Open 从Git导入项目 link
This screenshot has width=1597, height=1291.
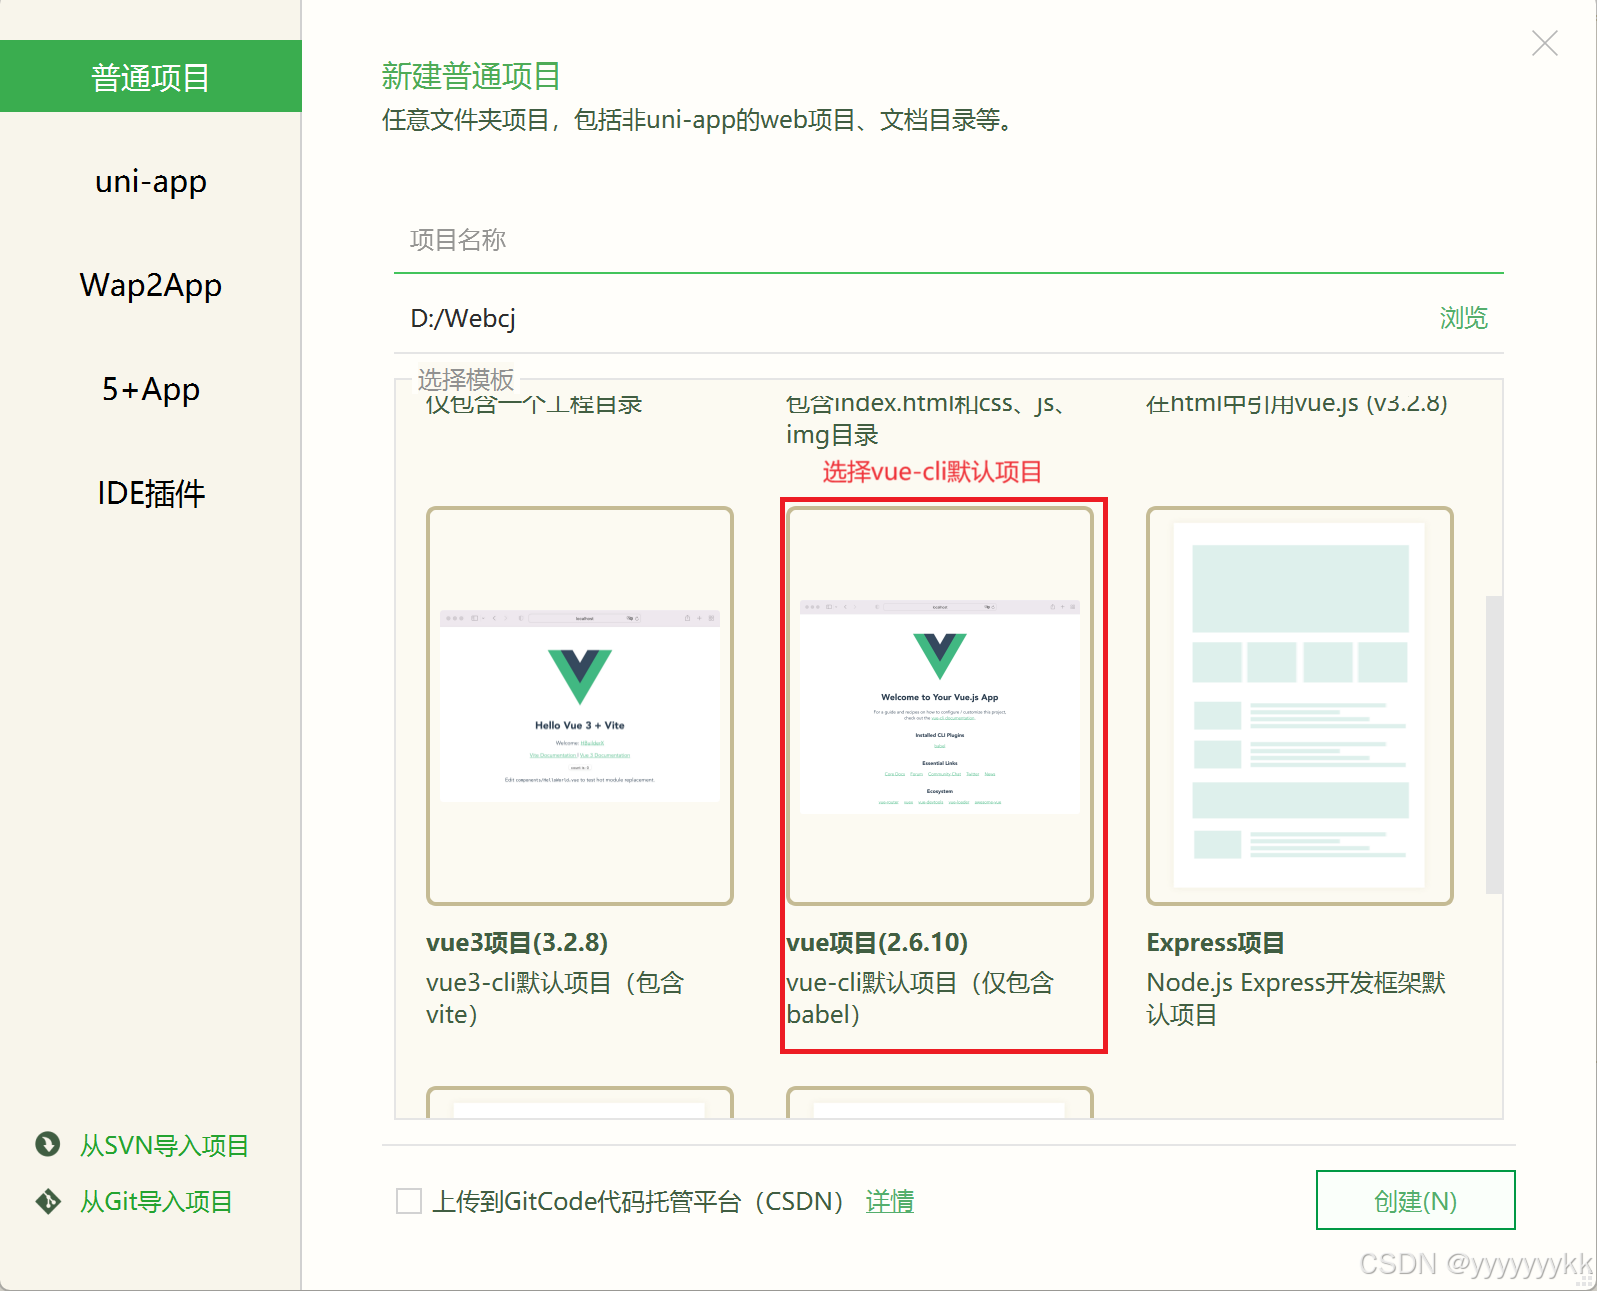pyautogui.click(x=156, y=1201)
